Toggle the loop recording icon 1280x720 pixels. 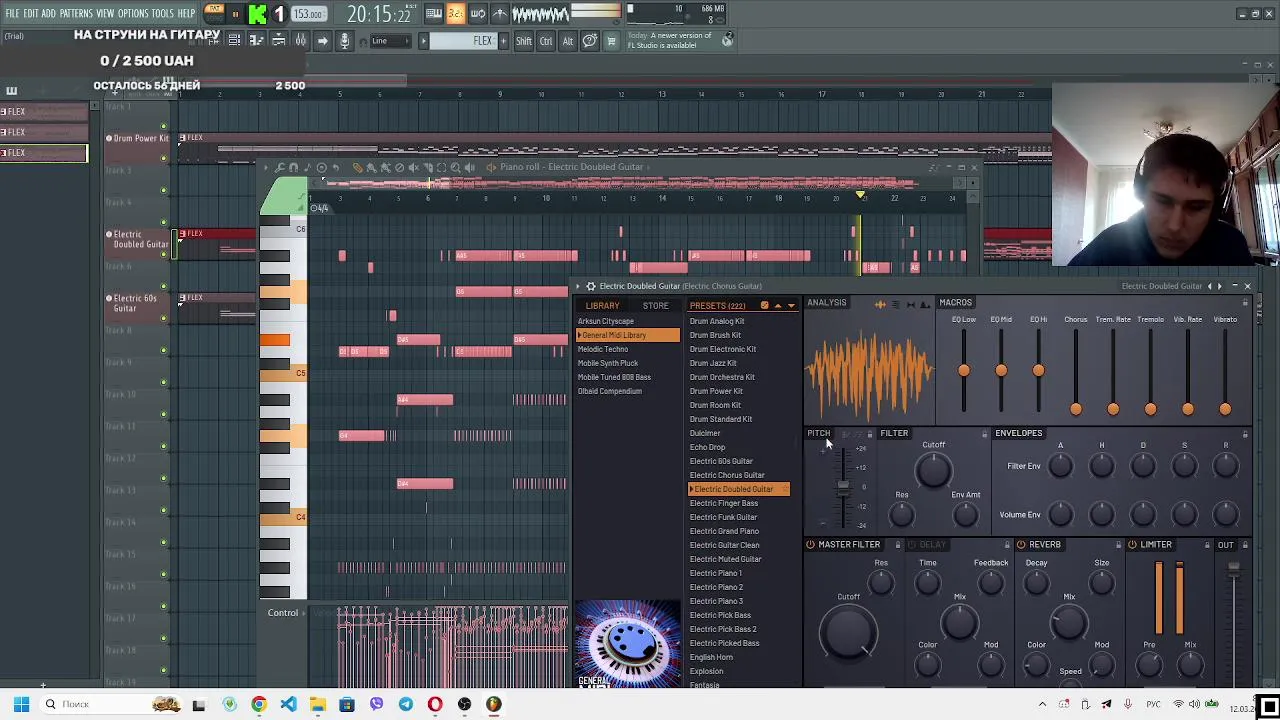coord(478,14)
